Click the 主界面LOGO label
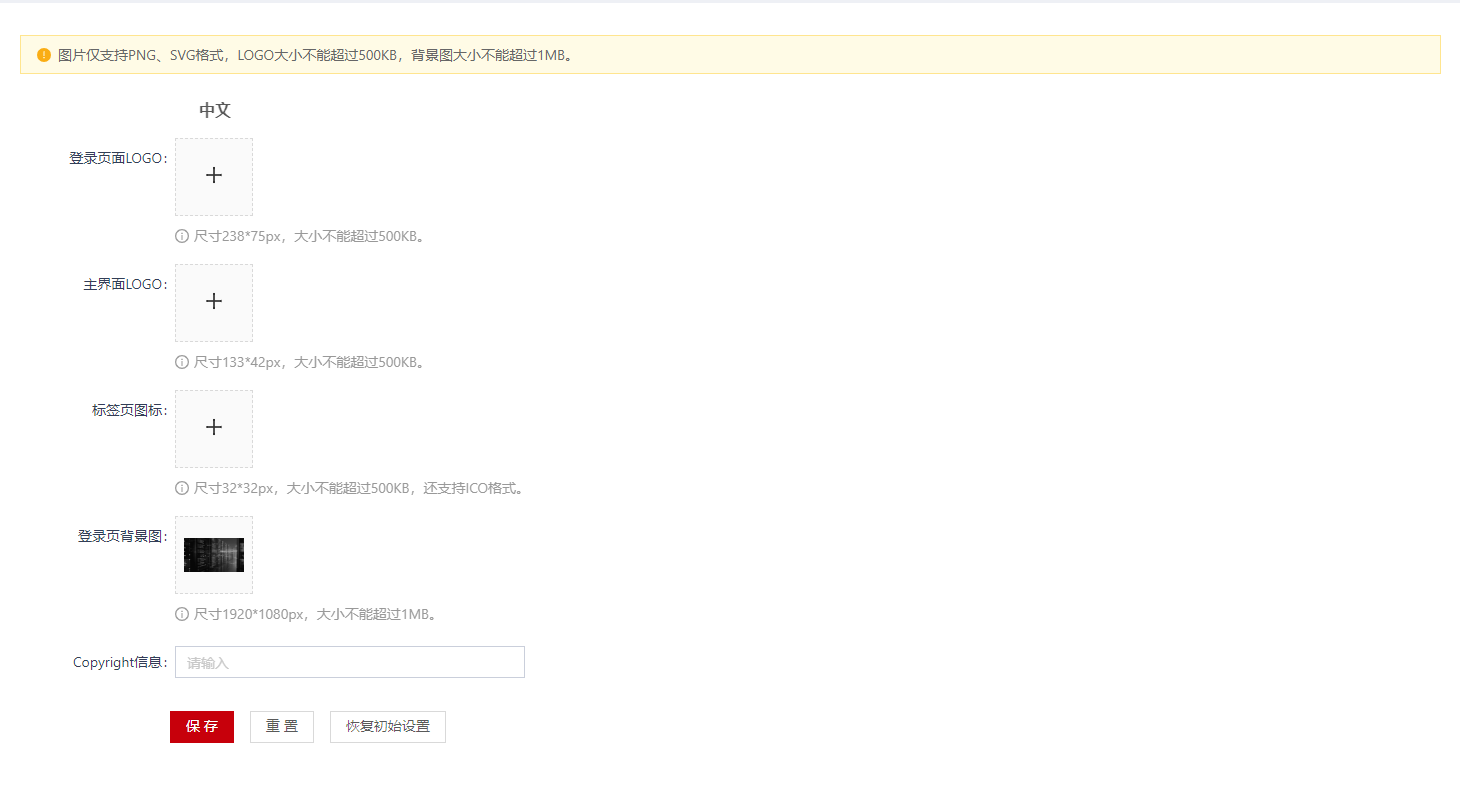 125,284
